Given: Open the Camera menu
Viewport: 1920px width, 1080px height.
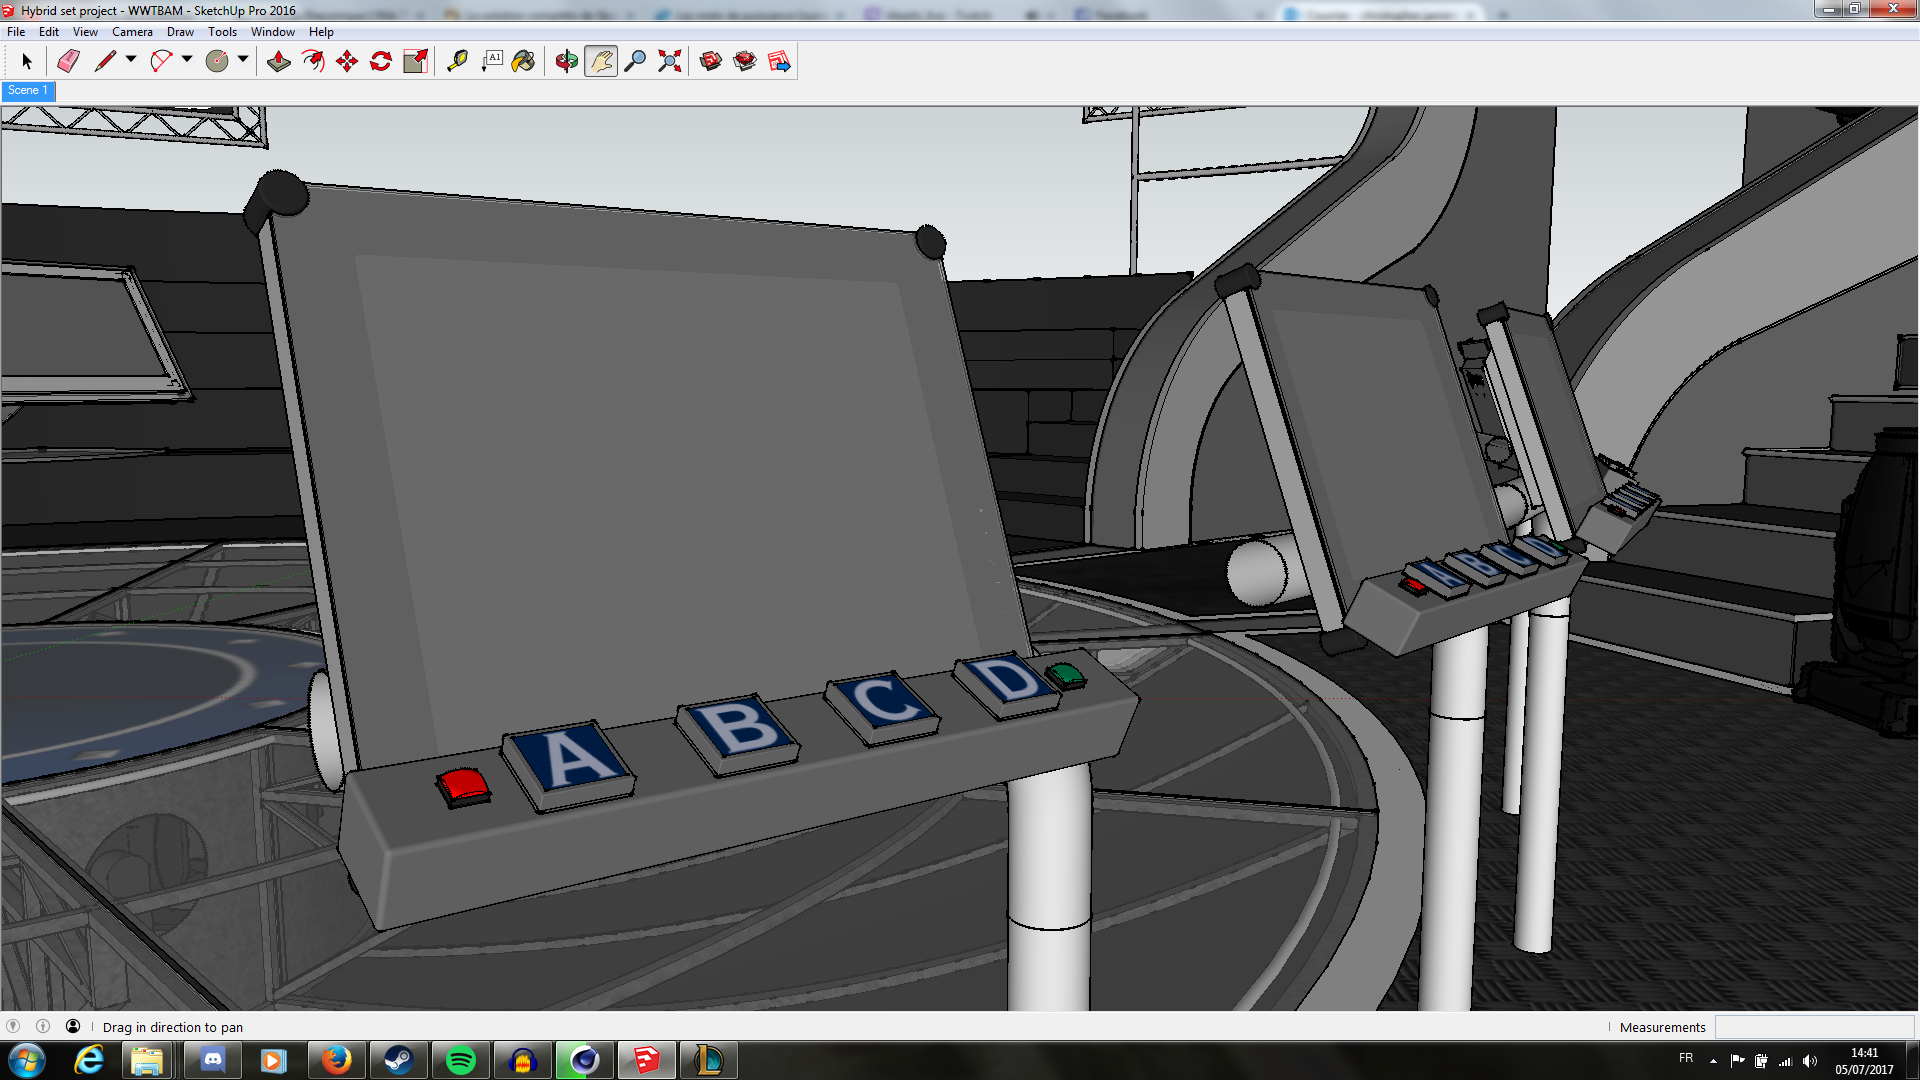Looking at the screenshot, I should coord(132,32).
